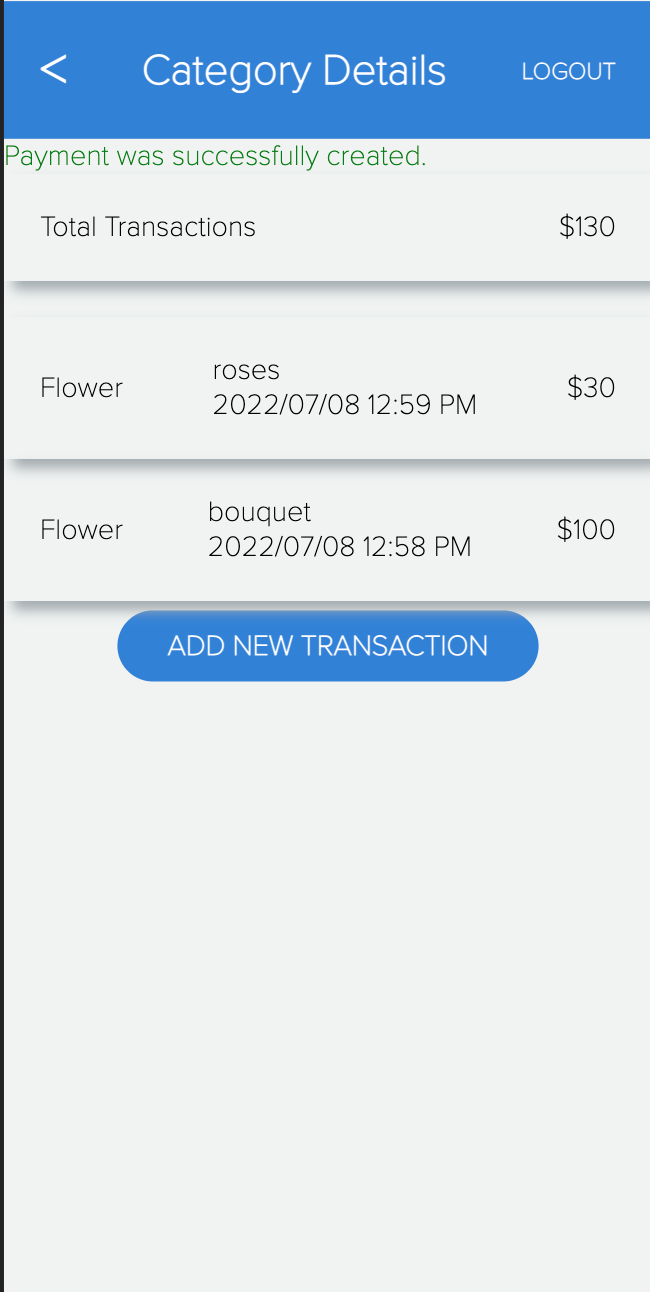Screen dimensions: 650x1292
Task: Click the green confirmation banner
Action: (x=215, y=156)
